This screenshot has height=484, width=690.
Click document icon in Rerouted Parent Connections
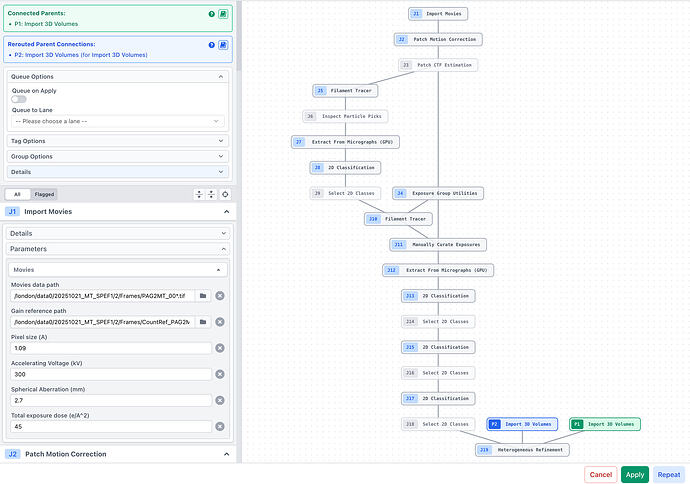(224, 45)
